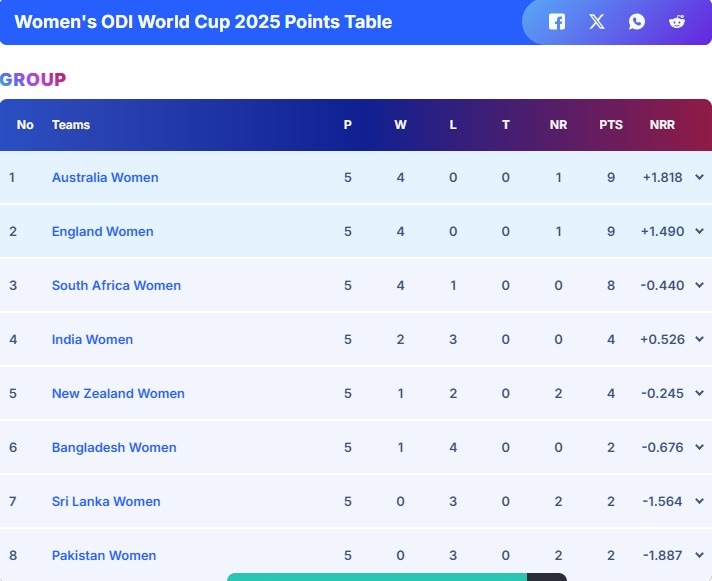712x581 pixels.
Task: Share the points table on Reddit
Action: coord(677,22)
